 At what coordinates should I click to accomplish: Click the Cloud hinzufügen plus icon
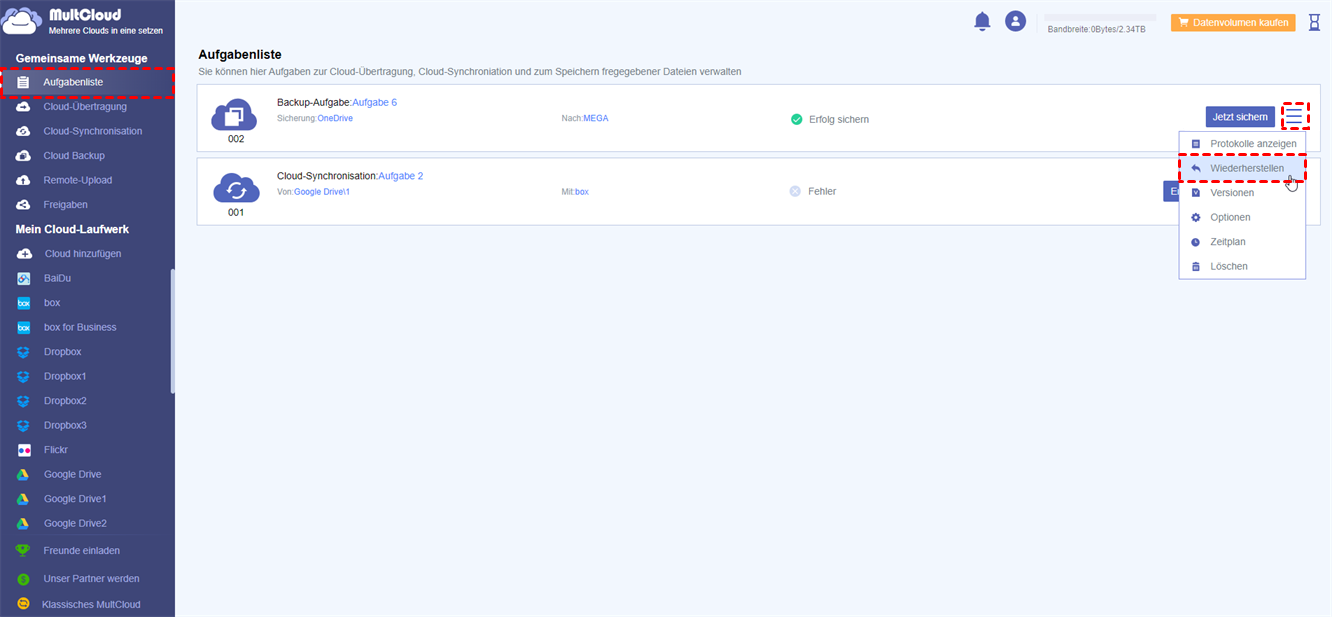(24, 254)
